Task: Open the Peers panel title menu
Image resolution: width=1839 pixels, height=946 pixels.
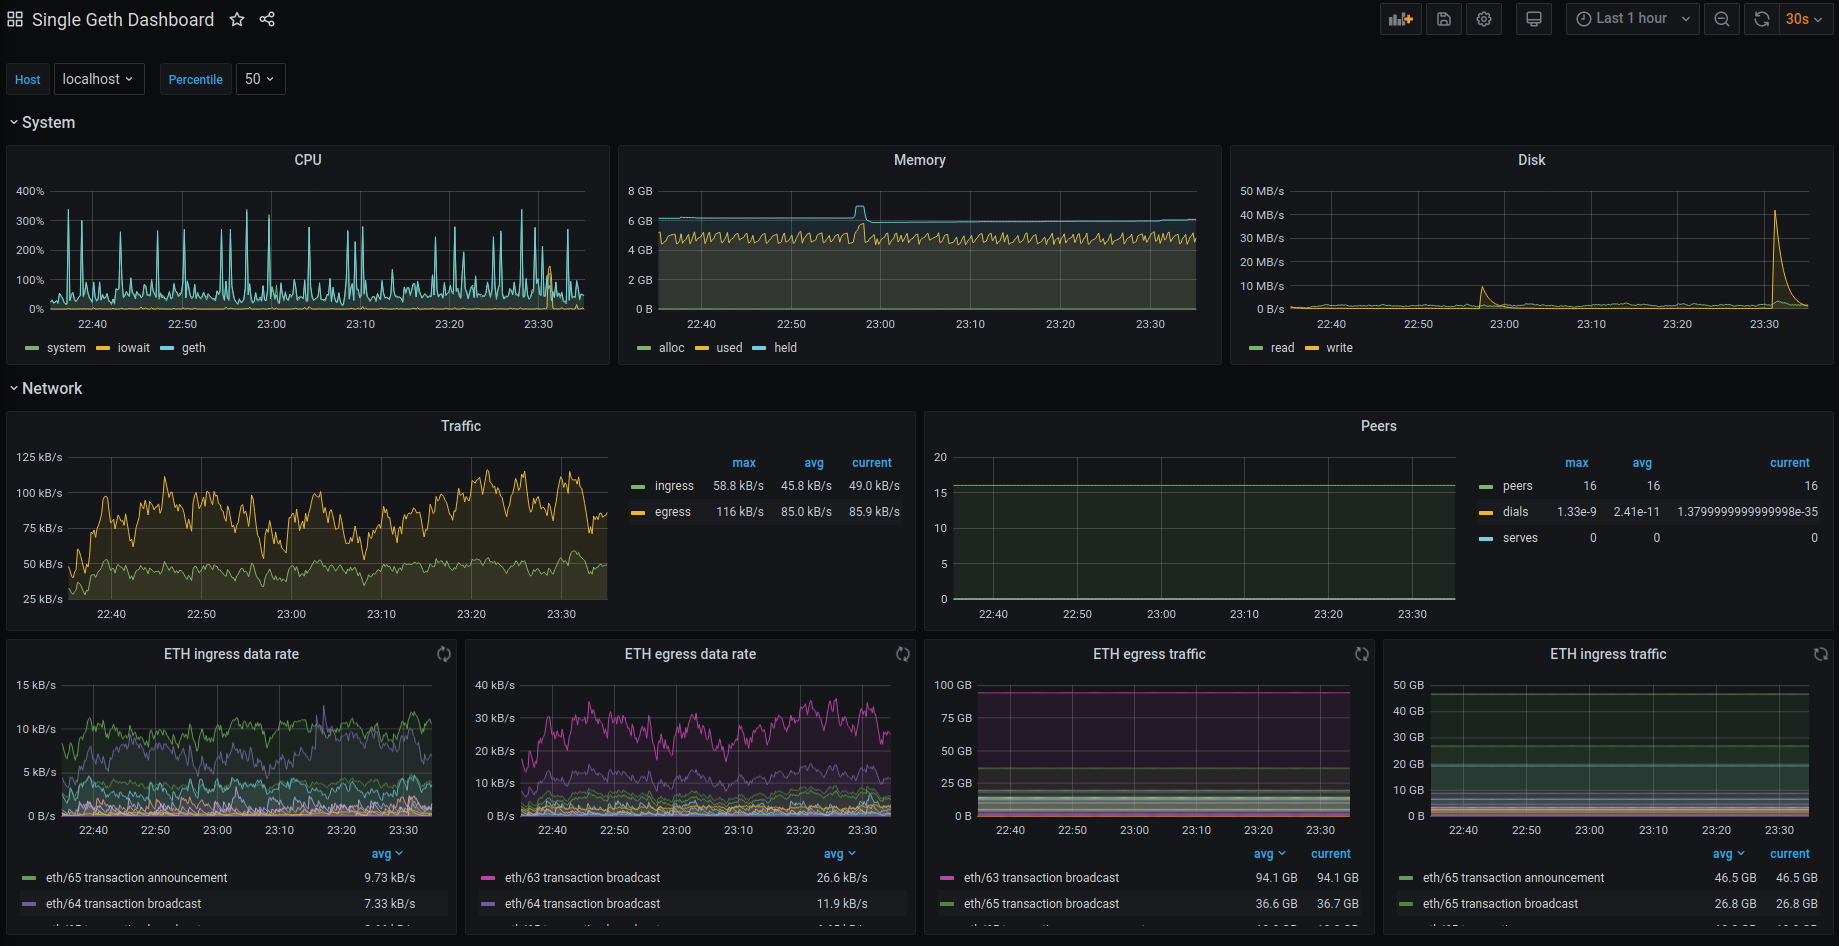Action: (x=1378, y=426)
